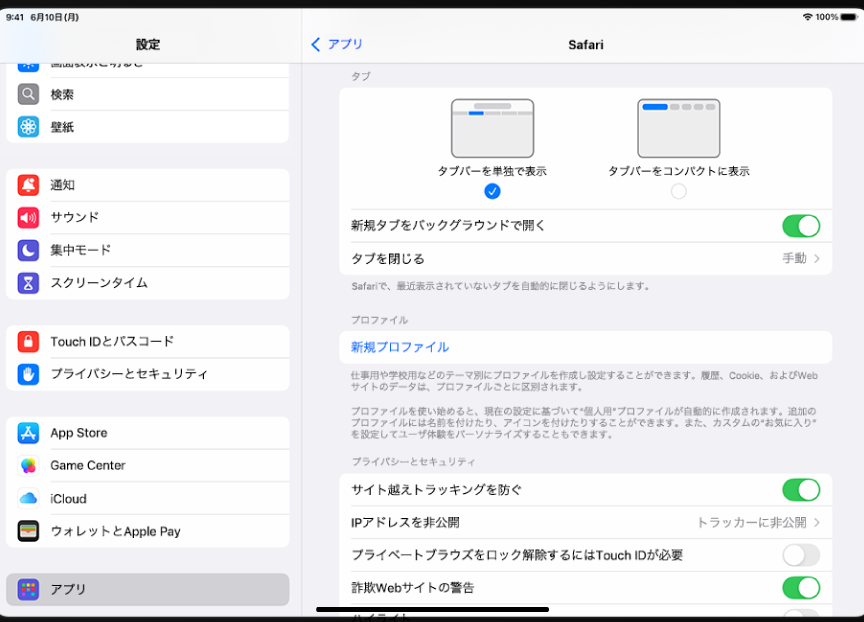The height and width of the screenshot is (622, 864).
Task: Open 通知 settings row
Action: (x=148, y=185)
